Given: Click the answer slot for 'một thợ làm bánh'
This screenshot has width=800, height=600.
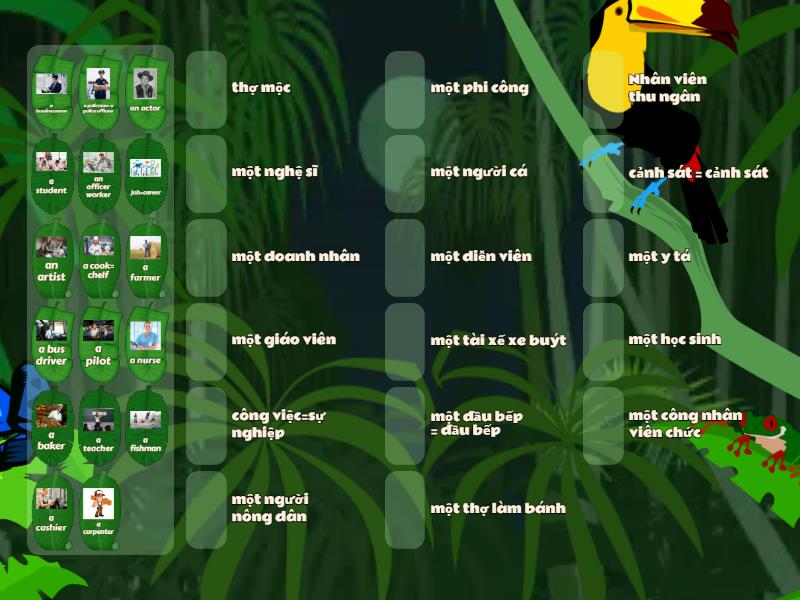Looking at the screenshot, I should (405, 510).
